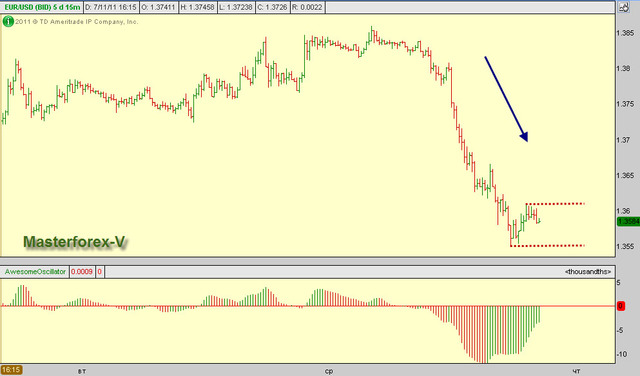Click the 1.375 price axis label
Screen dimensions: 640x376
click(x=626, y=104)
